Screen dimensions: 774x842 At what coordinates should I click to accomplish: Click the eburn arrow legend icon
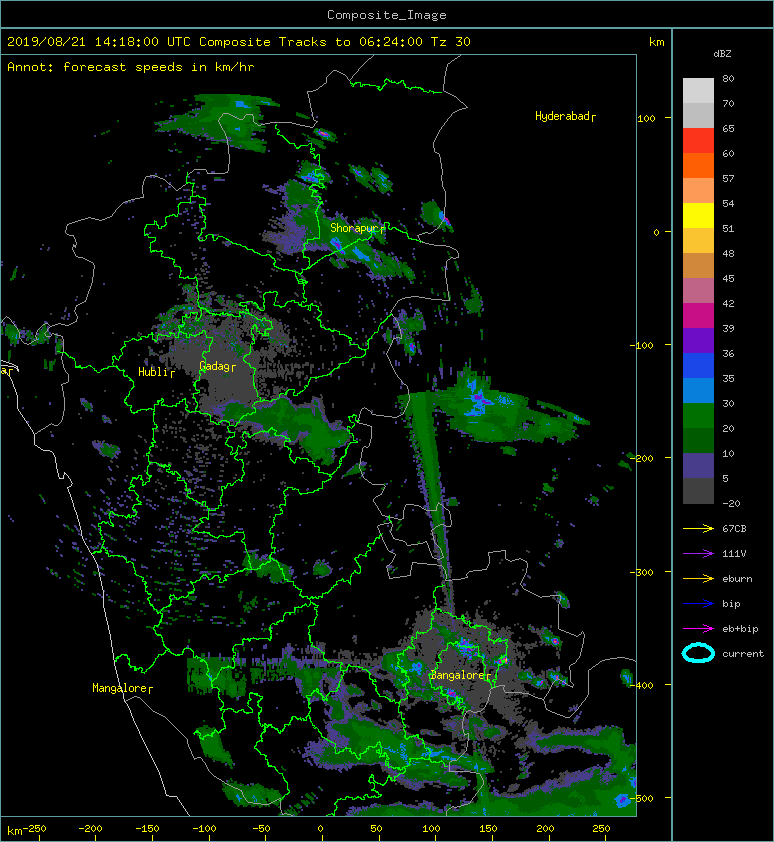pyautogui.click(x=698, y=579)
